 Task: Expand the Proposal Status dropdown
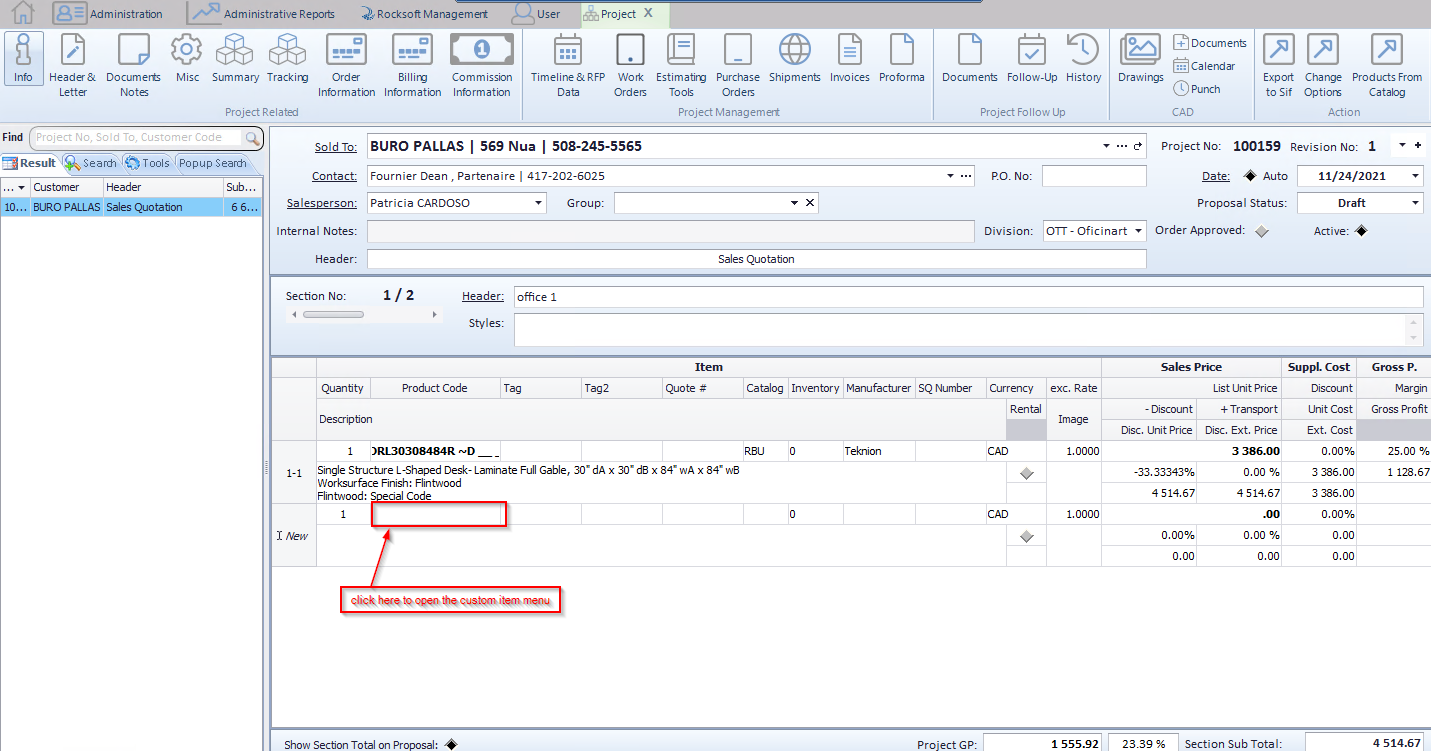(x=1415, y=203)
